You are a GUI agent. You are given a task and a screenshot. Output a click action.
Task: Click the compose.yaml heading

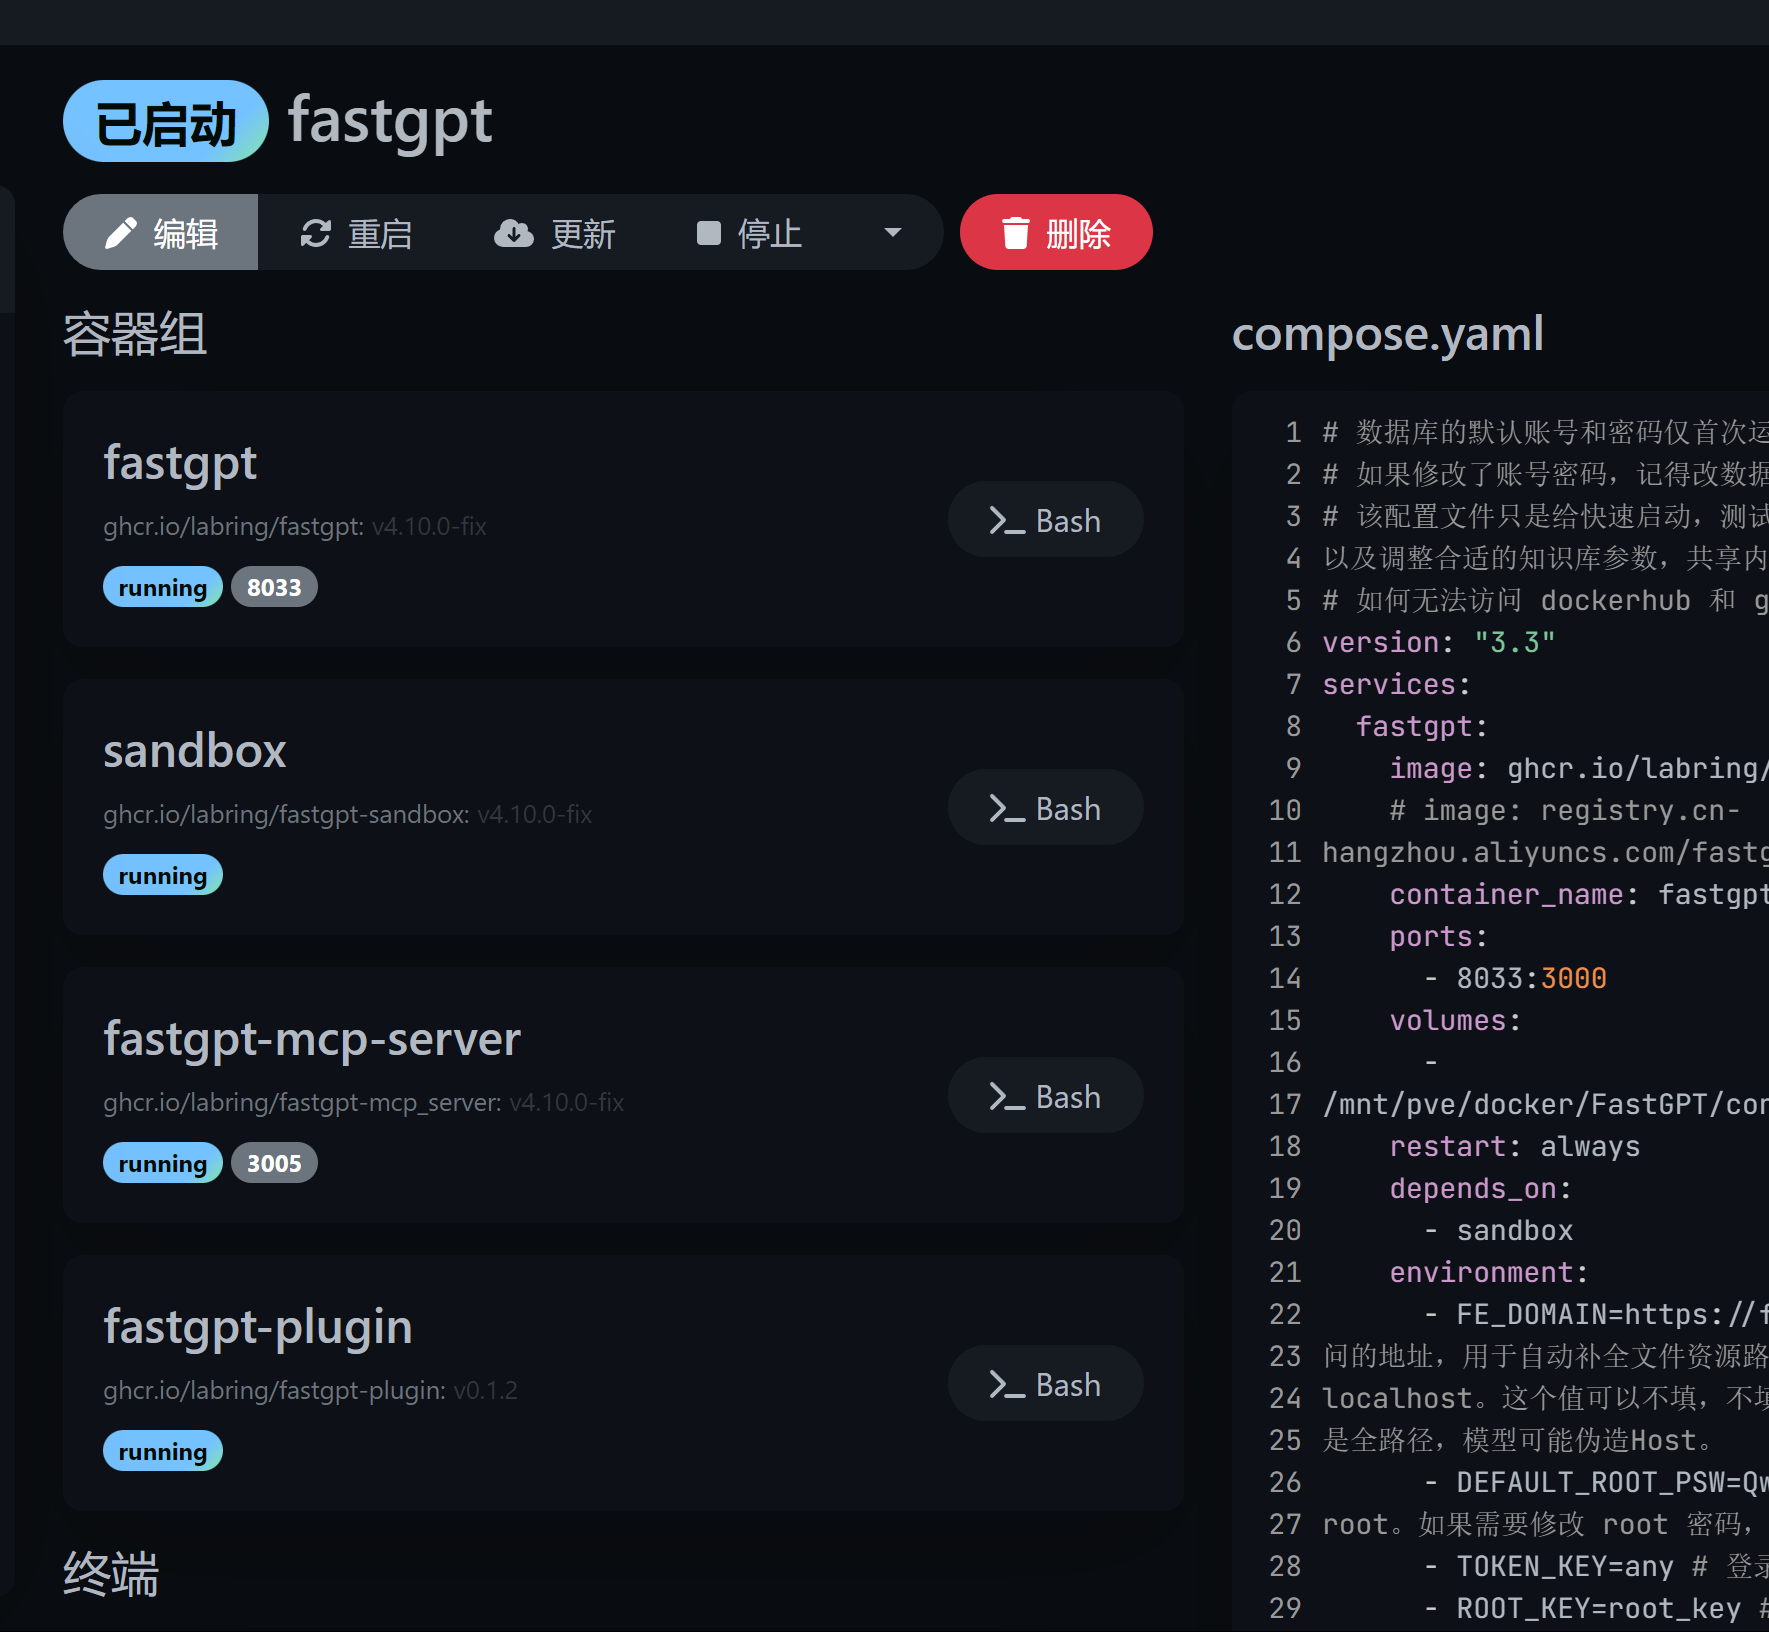[1388, 334]
